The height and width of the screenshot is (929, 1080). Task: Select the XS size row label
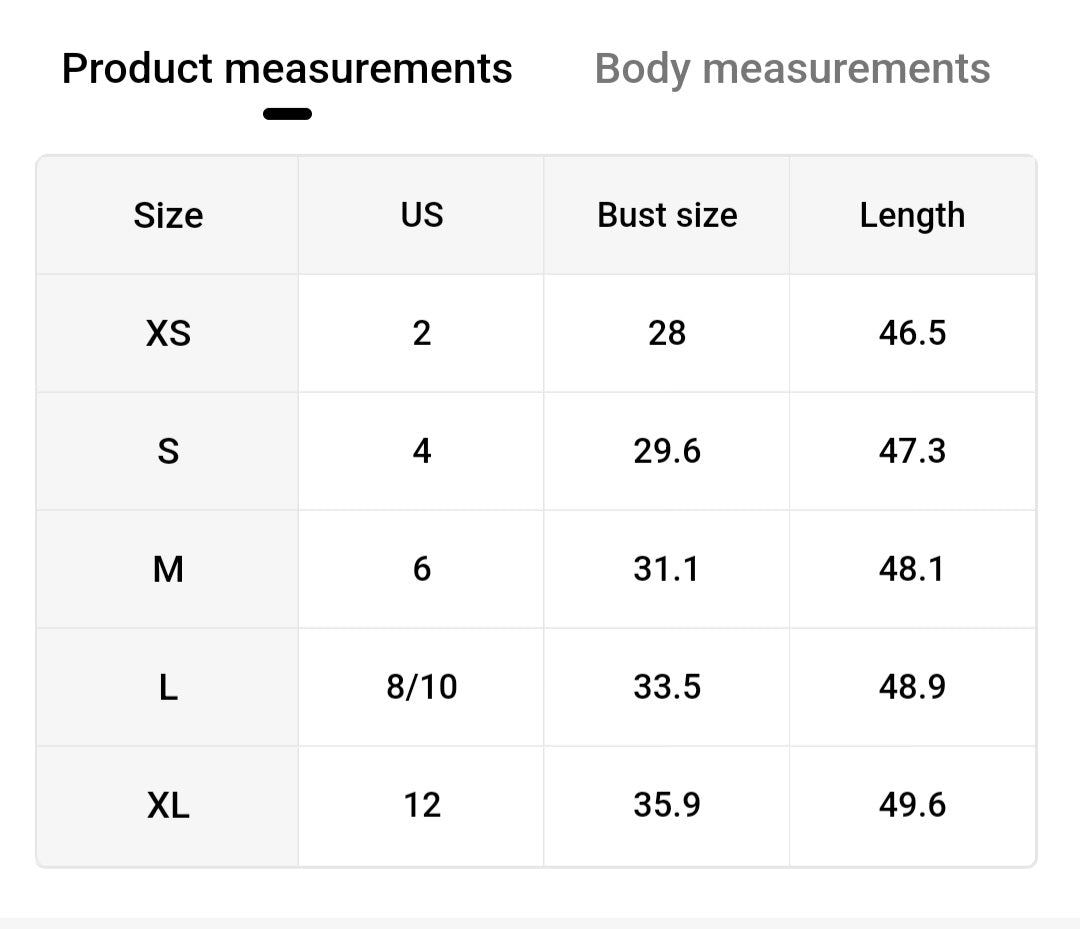pos(168,333)
